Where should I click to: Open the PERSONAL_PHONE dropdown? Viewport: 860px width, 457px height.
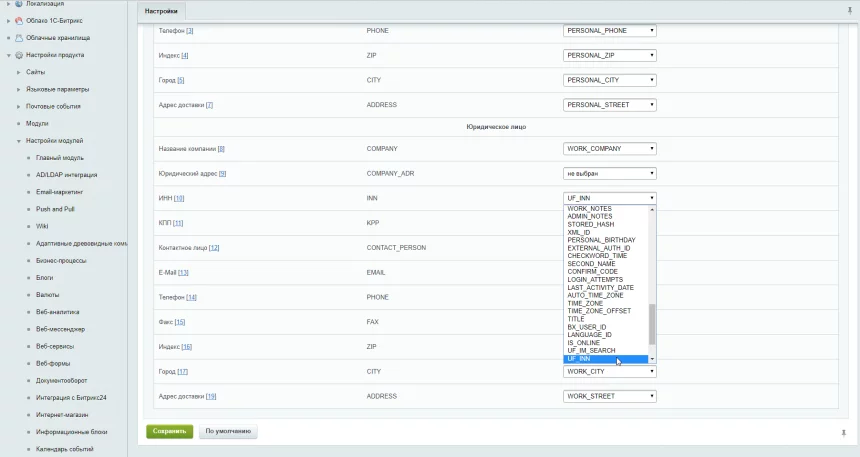click(x=609, y=31)
